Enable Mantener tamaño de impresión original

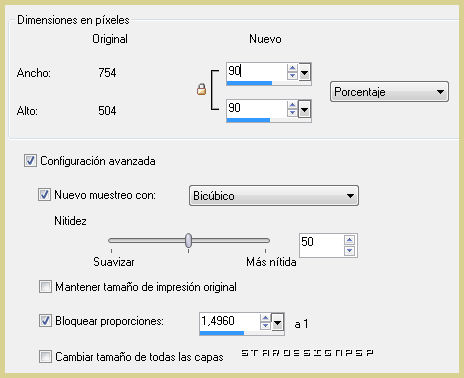[45, 287]
